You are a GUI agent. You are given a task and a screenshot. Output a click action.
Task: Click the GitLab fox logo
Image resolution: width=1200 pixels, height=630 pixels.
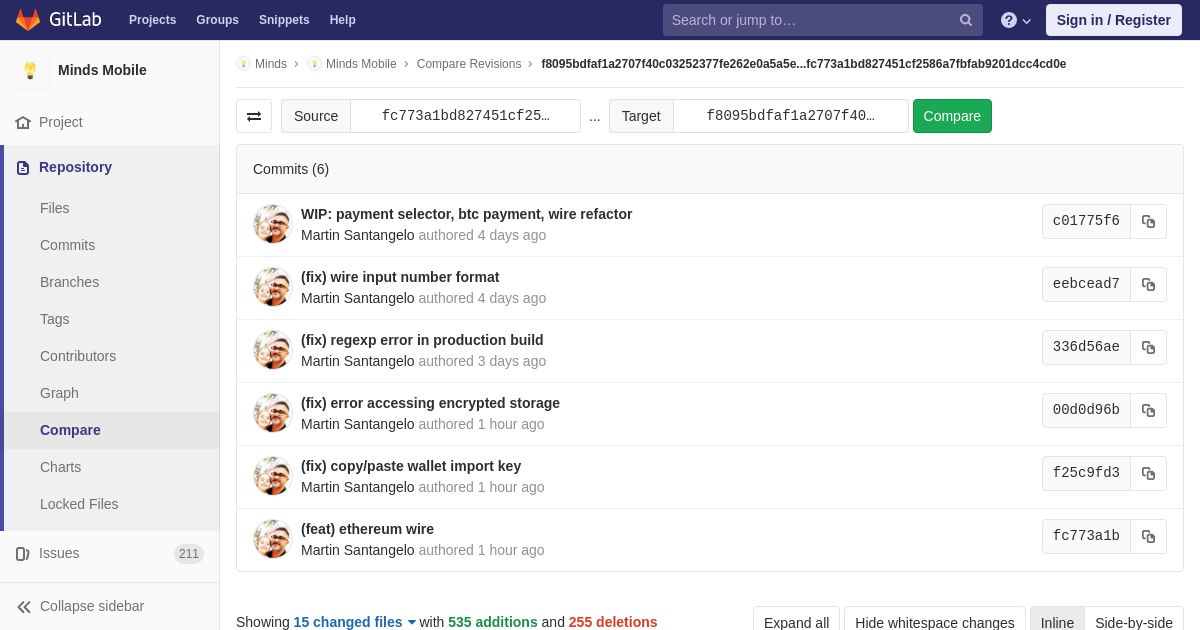tap(28, 20)
